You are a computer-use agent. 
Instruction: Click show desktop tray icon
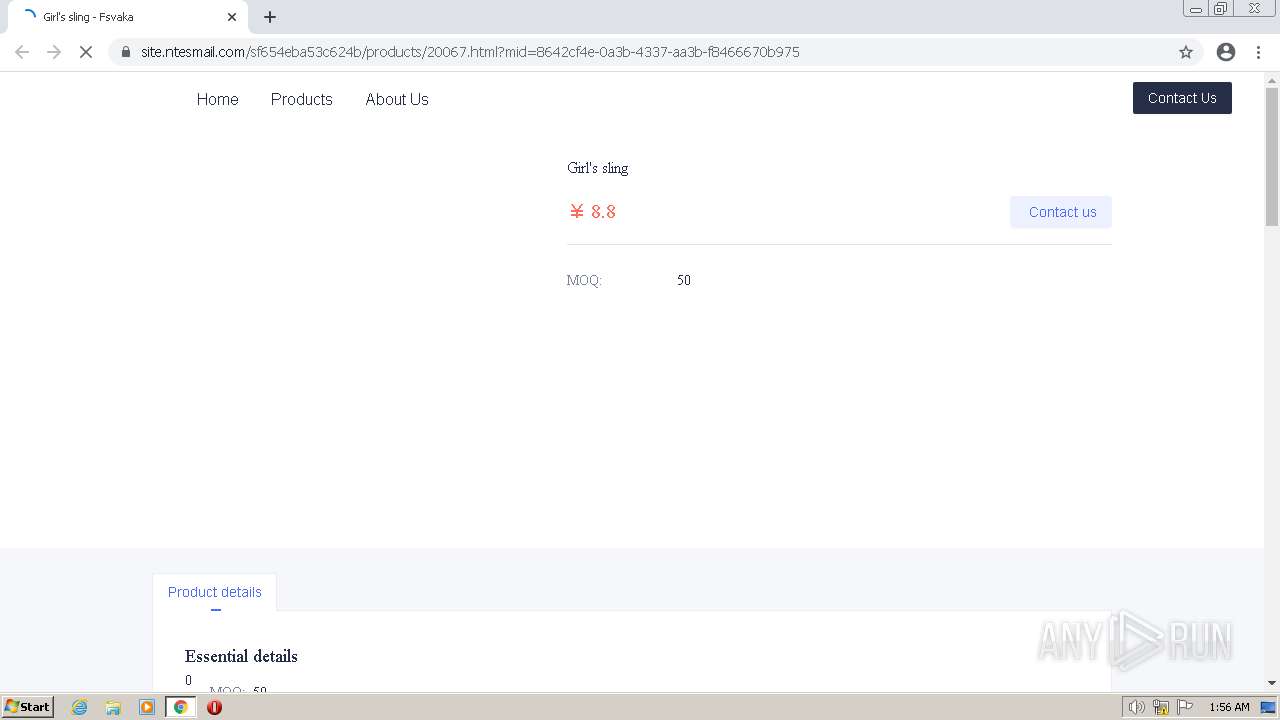(1268, 707)
